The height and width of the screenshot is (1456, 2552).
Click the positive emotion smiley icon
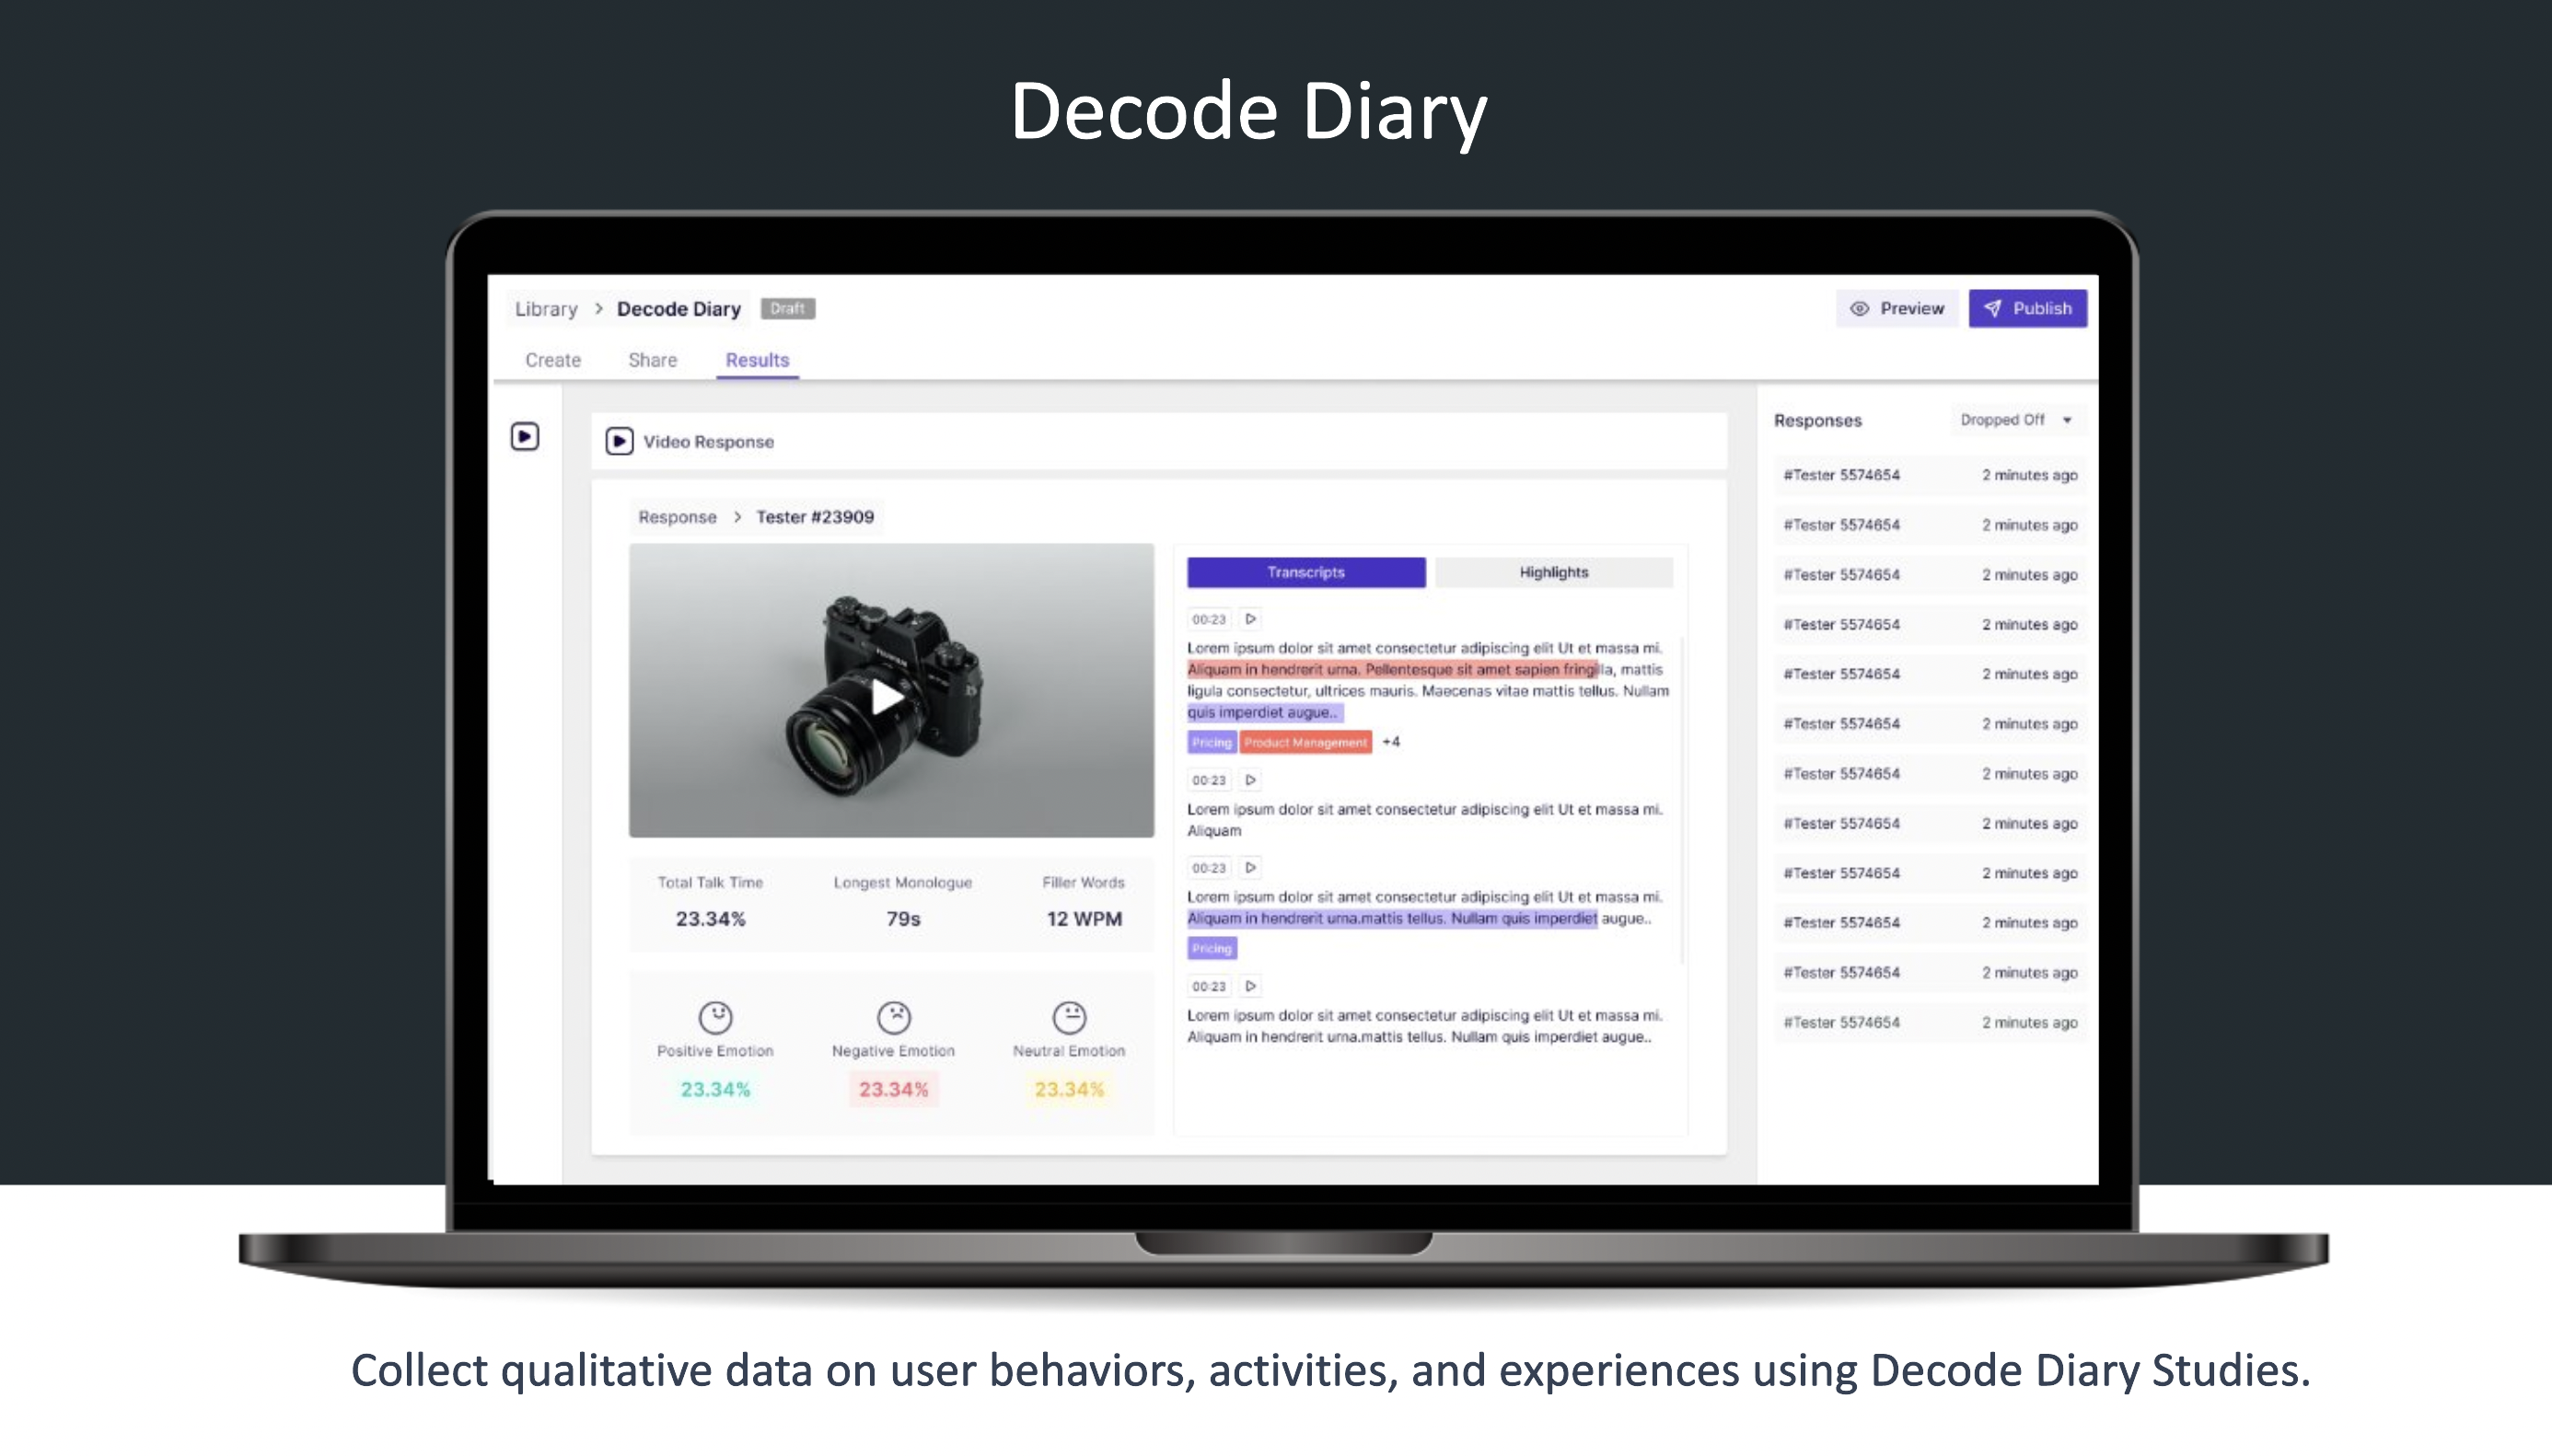click(x=715, y=1016)
